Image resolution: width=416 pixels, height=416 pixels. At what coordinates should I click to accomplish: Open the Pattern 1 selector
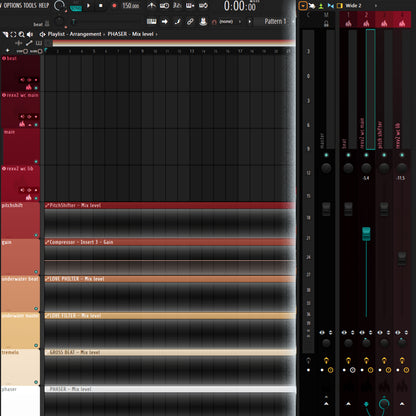[275, 21]
